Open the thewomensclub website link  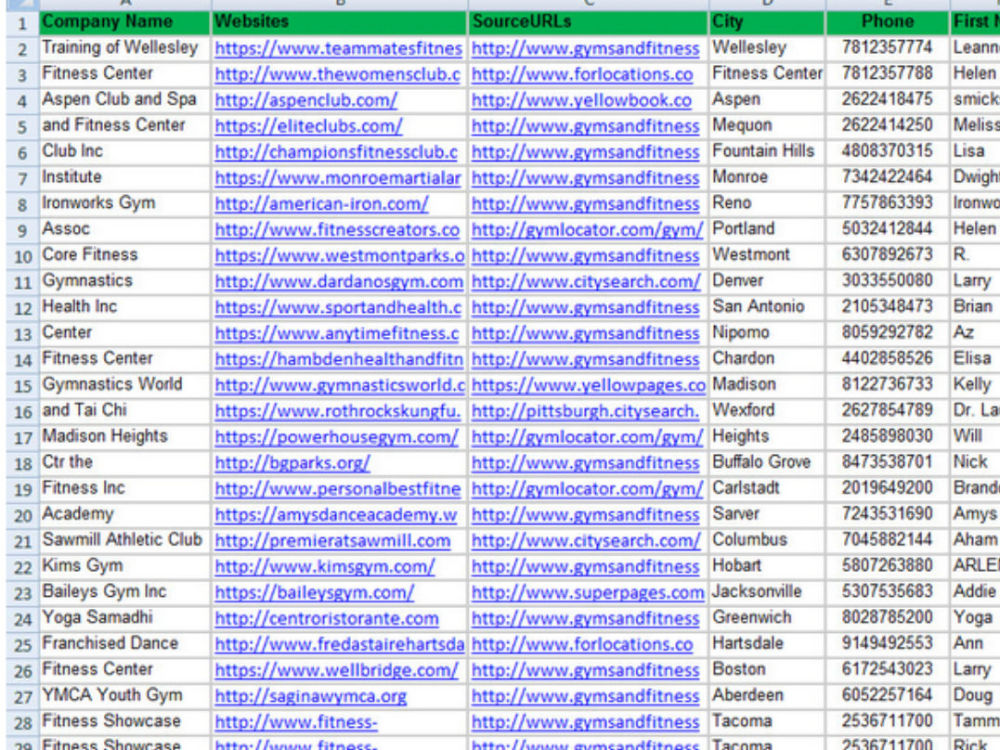click(x=337, y=74)
